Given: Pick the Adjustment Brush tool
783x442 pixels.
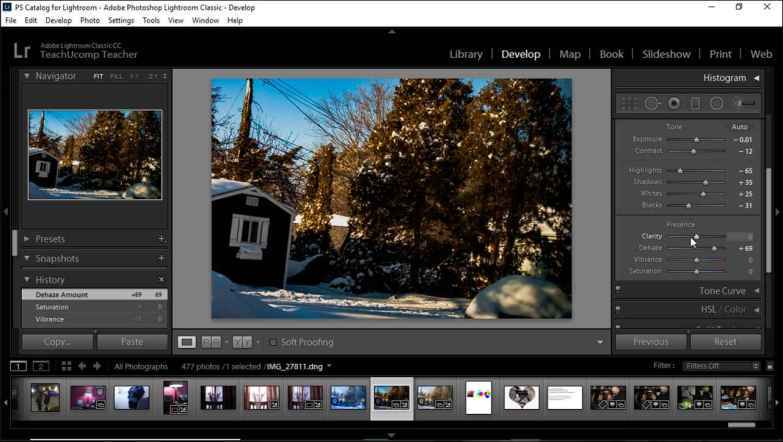Looking at the screenshot, I should pos(745,103).
